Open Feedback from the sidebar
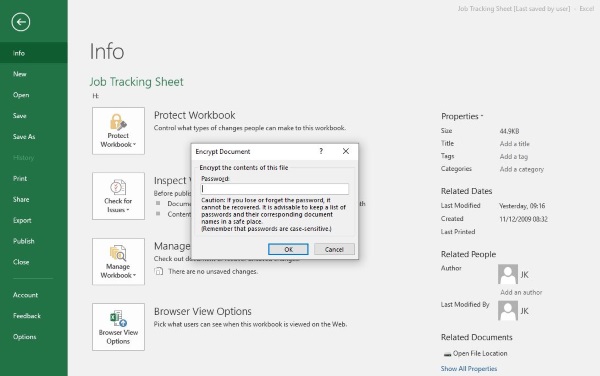600x376 pixels. 34,316
